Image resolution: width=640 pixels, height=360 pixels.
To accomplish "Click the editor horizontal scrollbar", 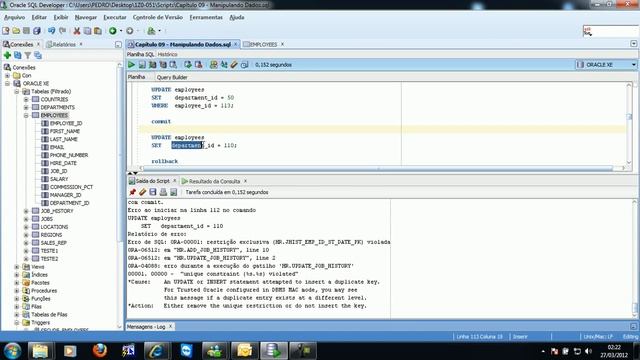I will (378, 168).
